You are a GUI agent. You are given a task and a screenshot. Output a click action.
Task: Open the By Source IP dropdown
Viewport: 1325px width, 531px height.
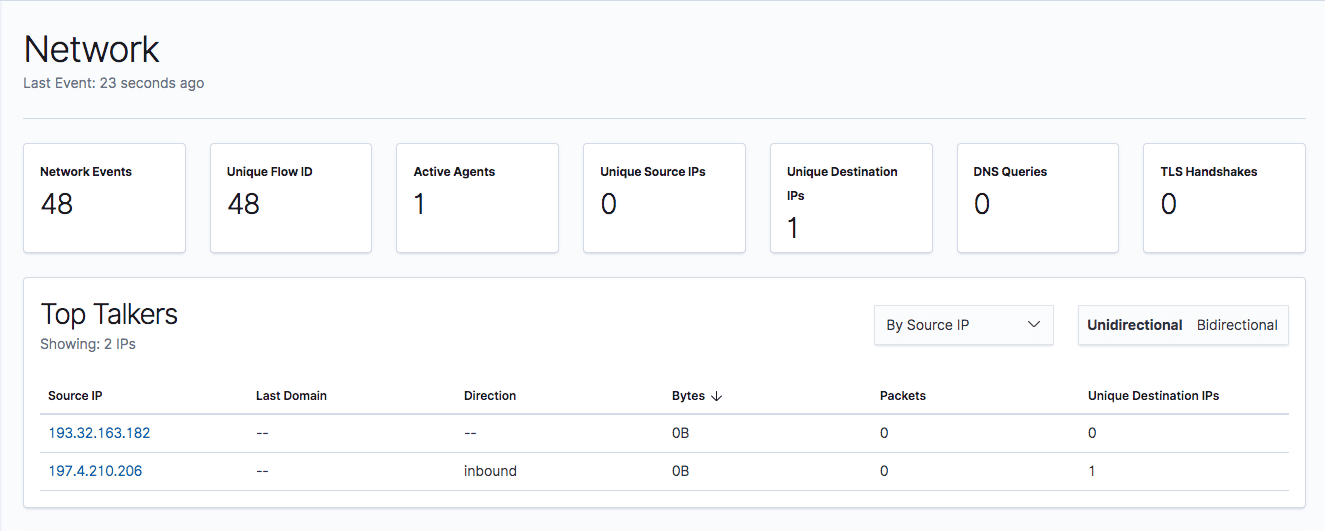(x=964, y=325)
